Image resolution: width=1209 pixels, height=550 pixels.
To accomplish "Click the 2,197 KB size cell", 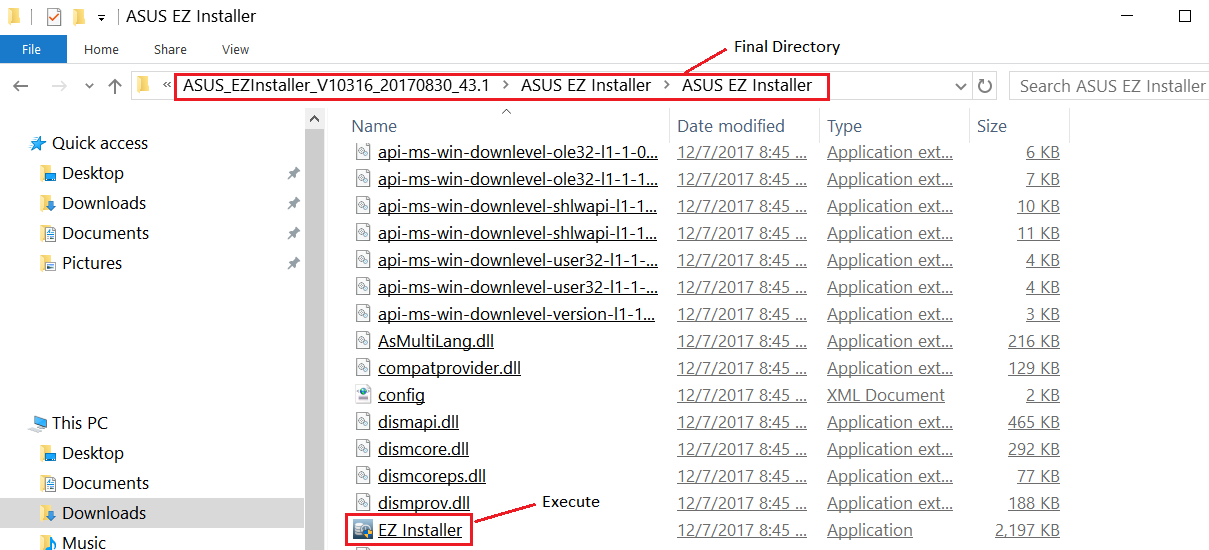I will [x=1027, y=530].
